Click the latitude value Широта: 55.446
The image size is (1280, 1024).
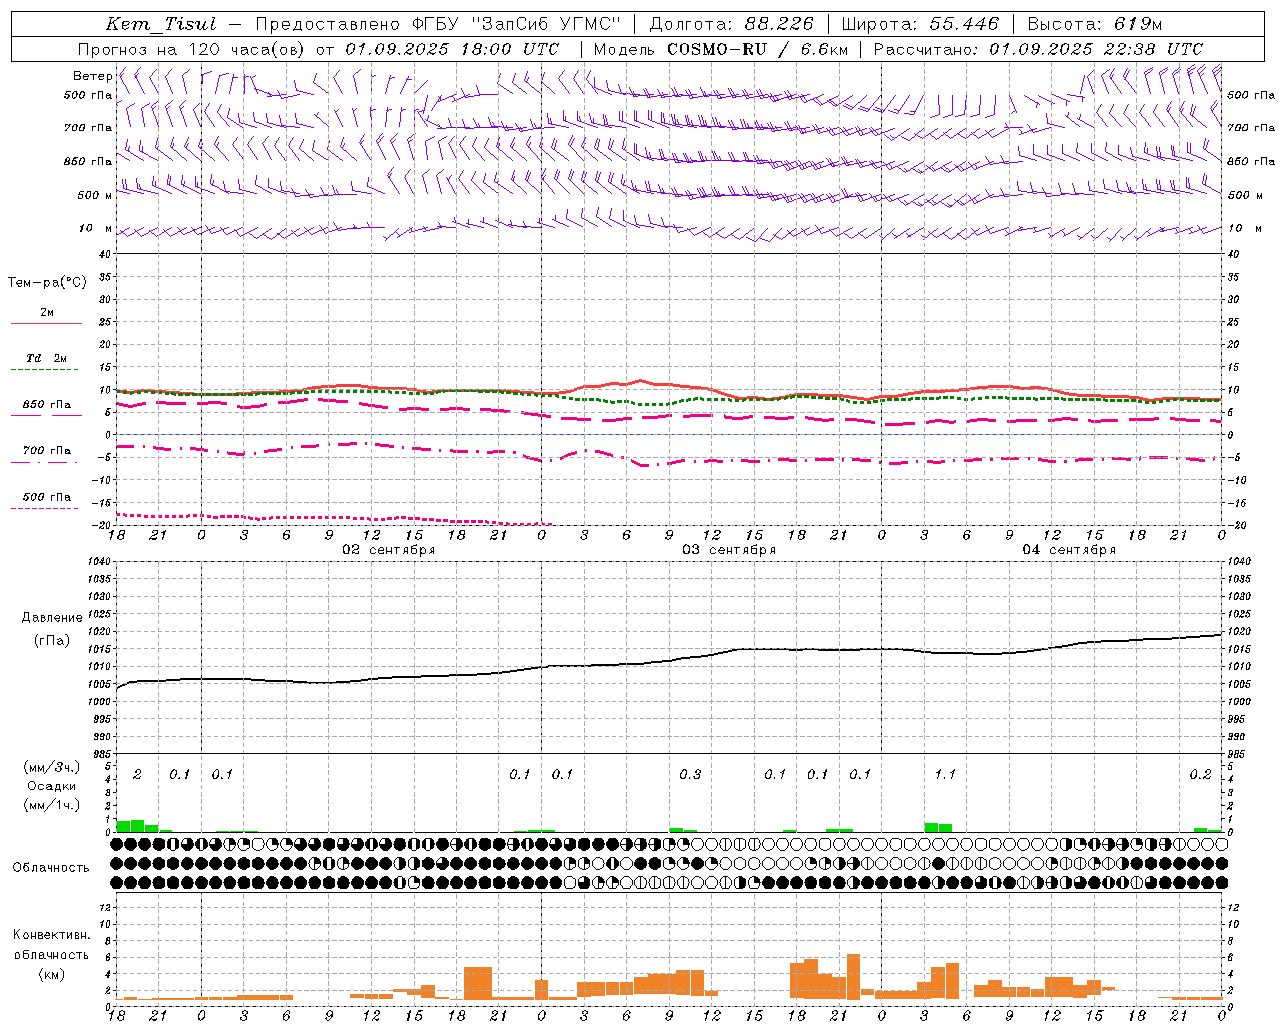pyautogui.click(x=920, y=24)
